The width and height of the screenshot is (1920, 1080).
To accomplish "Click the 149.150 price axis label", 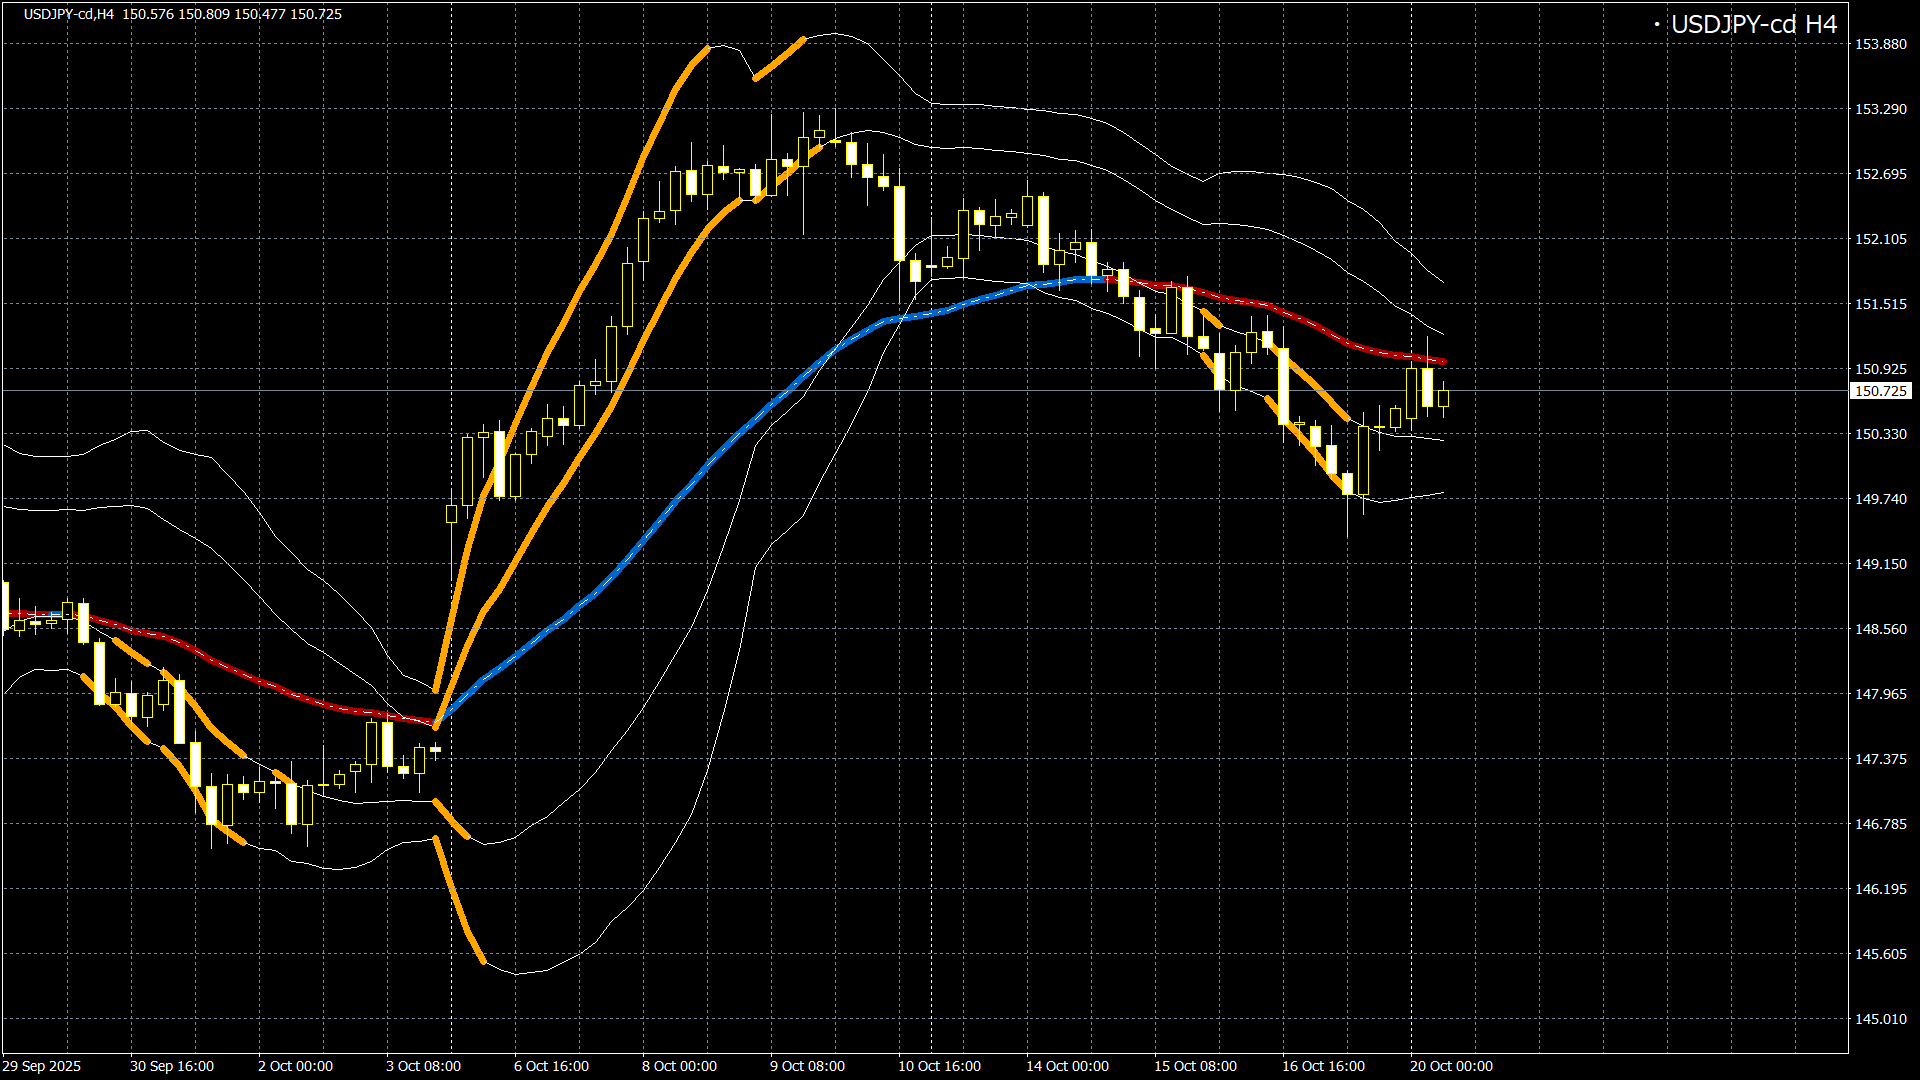I will pyautogui.click(x=1880, y=564).
